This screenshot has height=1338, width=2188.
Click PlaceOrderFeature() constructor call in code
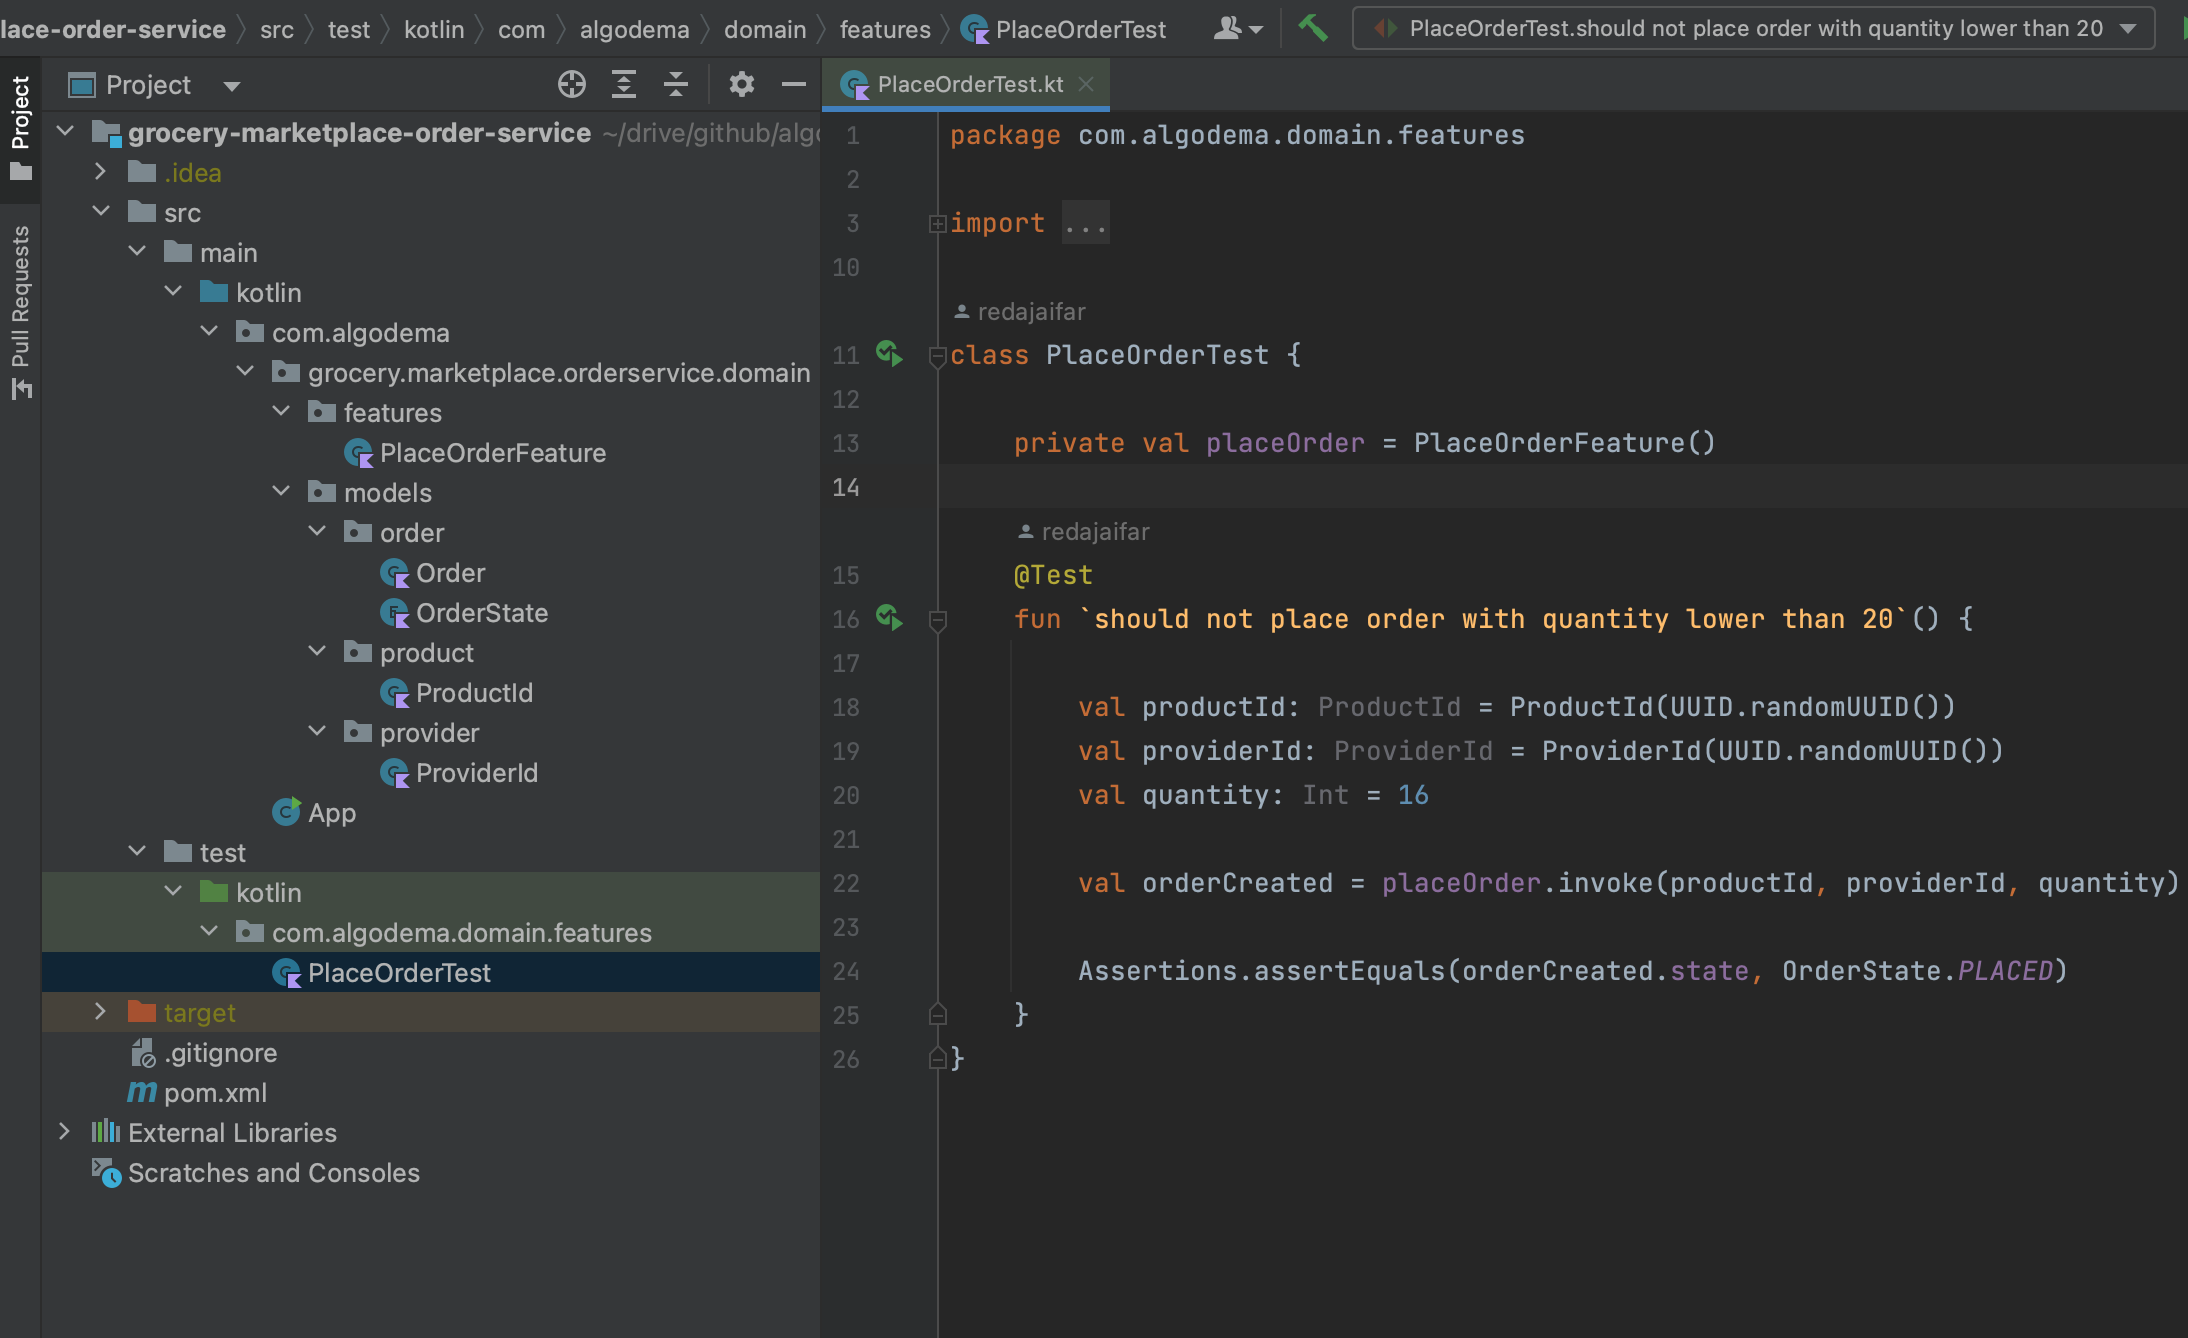[1564, 443]
